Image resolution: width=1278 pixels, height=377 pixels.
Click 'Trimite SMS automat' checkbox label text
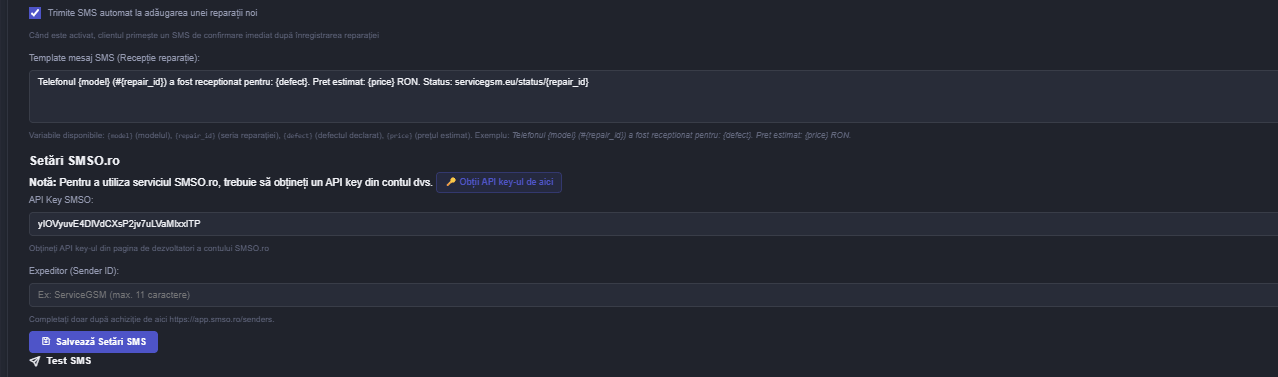[x=152, y=13]
